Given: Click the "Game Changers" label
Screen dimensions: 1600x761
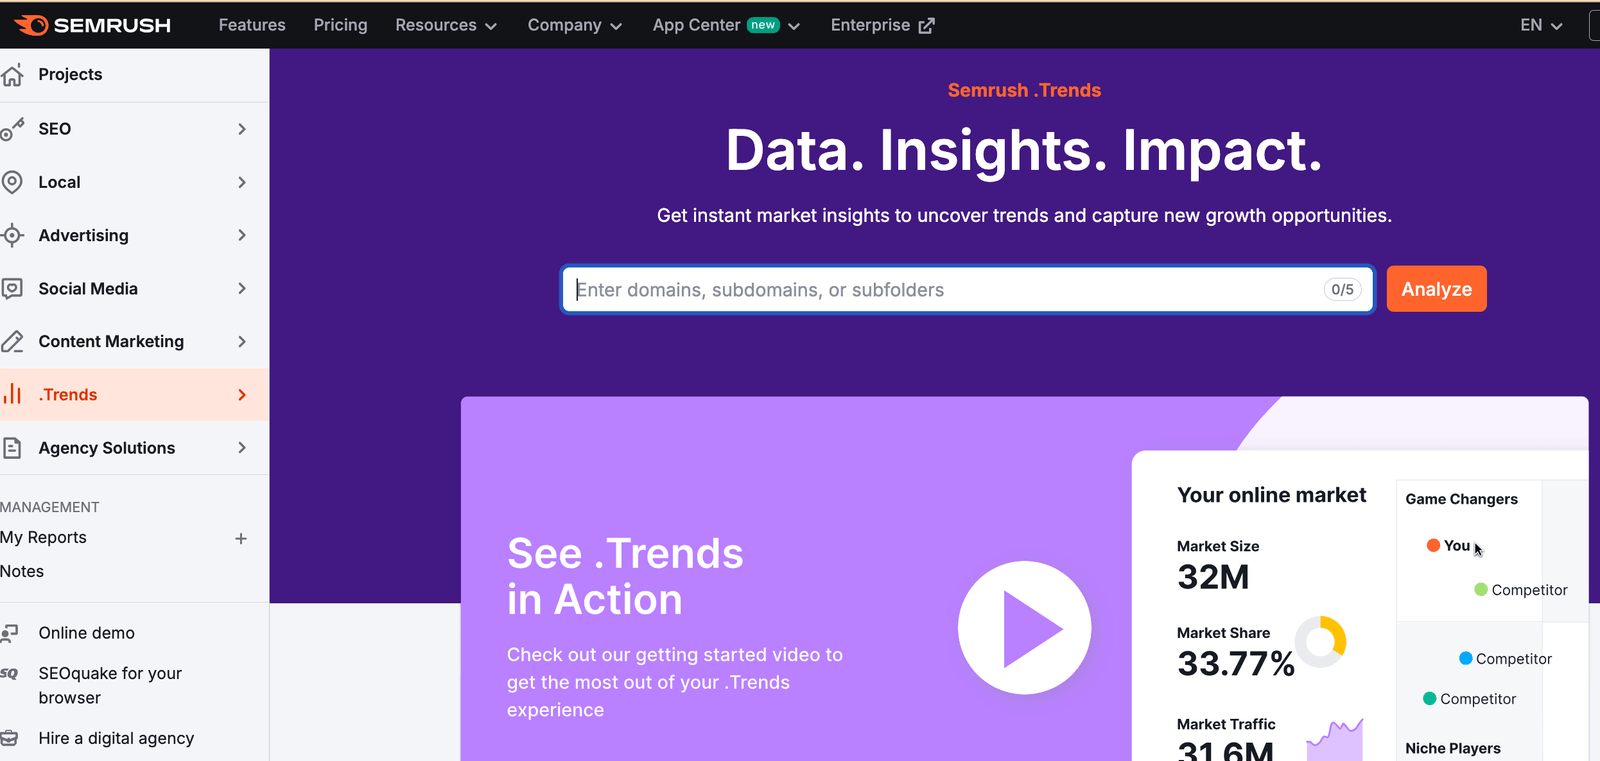Looking at the screenshot, I should coord(1461,499).
